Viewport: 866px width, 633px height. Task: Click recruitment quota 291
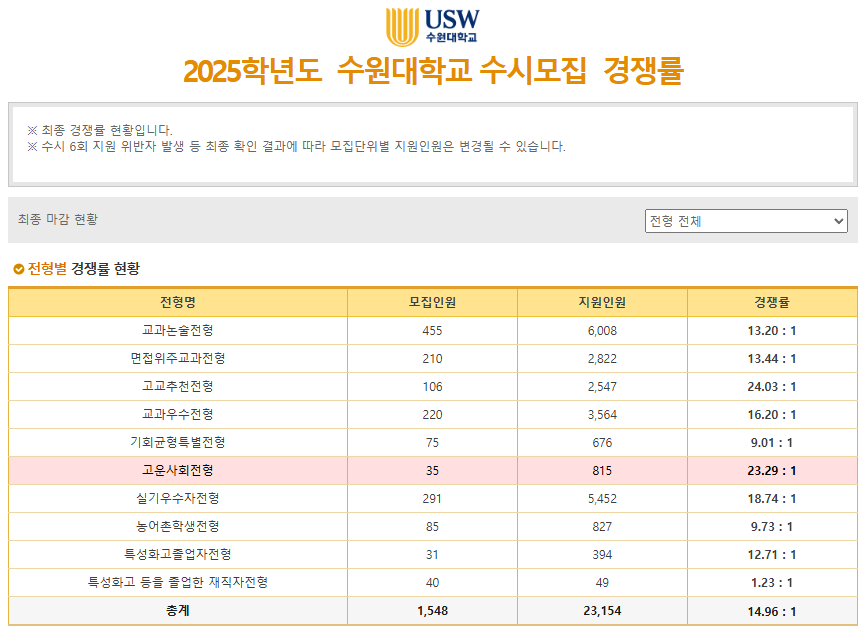(432, 499)
